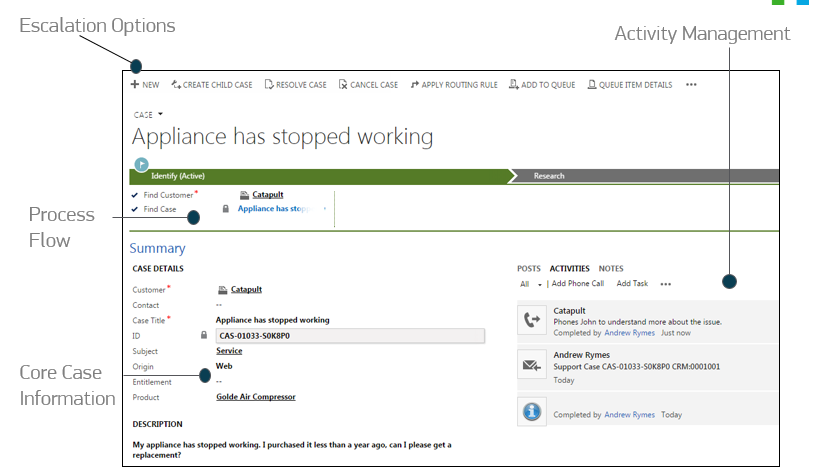Click the case title Appliance has stopped working

click(282, 137)
